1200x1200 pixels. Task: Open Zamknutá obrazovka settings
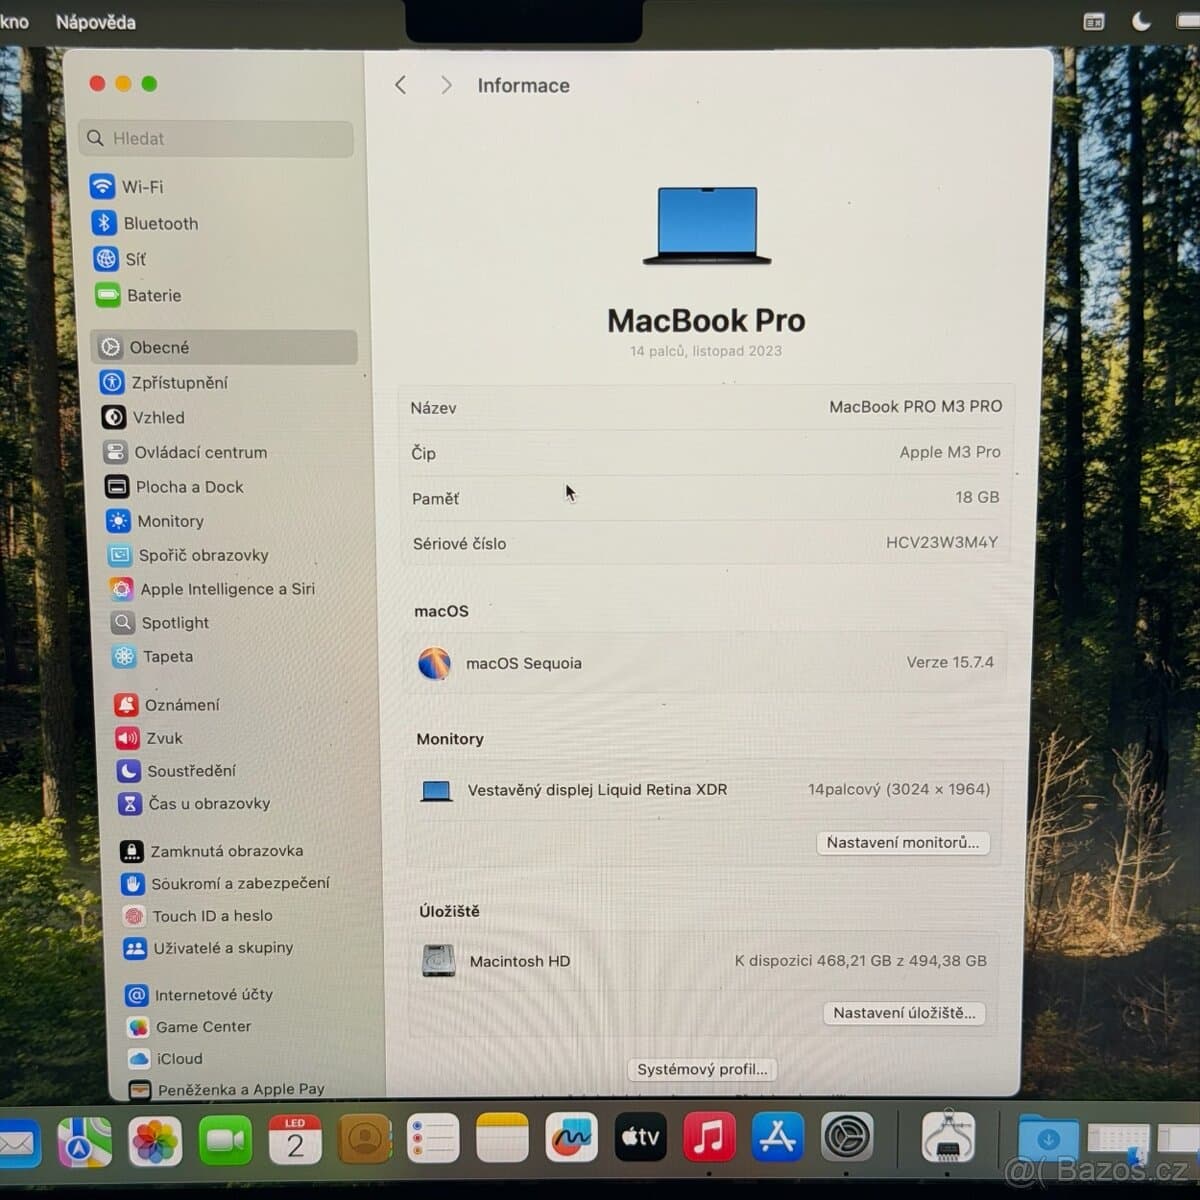[212, 851]
